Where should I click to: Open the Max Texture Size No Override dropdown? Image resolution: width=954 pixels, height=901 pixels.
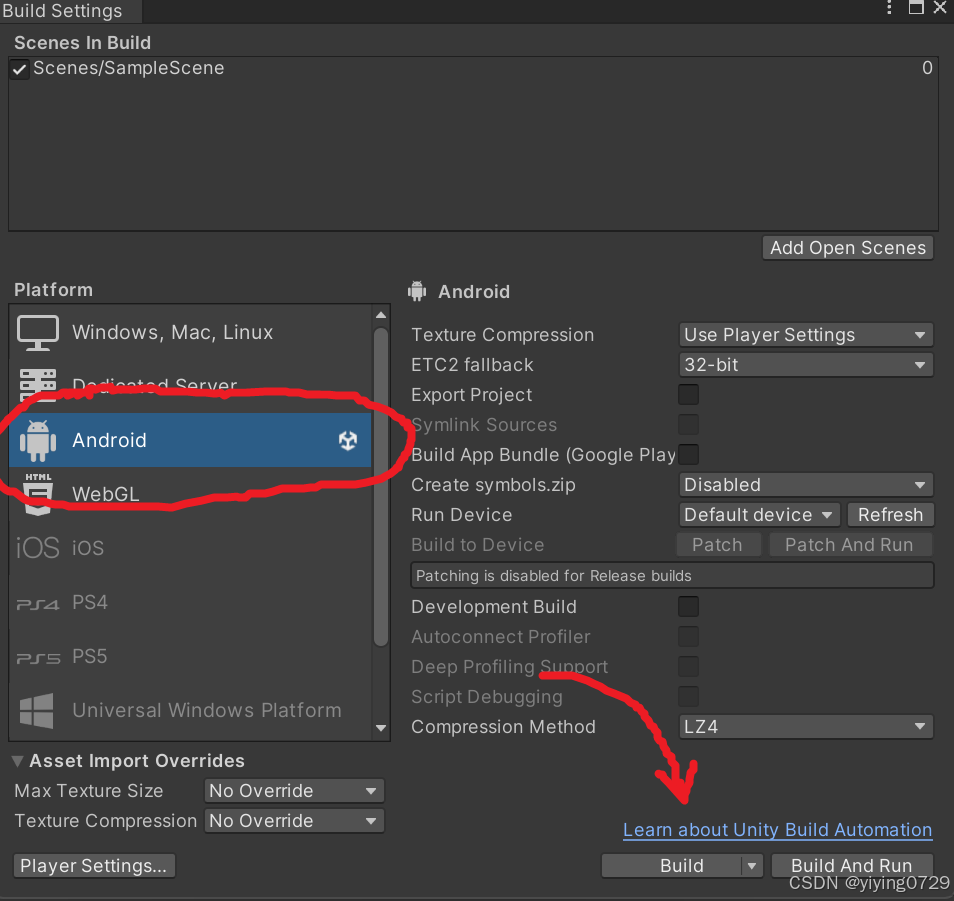pos(294,791)
